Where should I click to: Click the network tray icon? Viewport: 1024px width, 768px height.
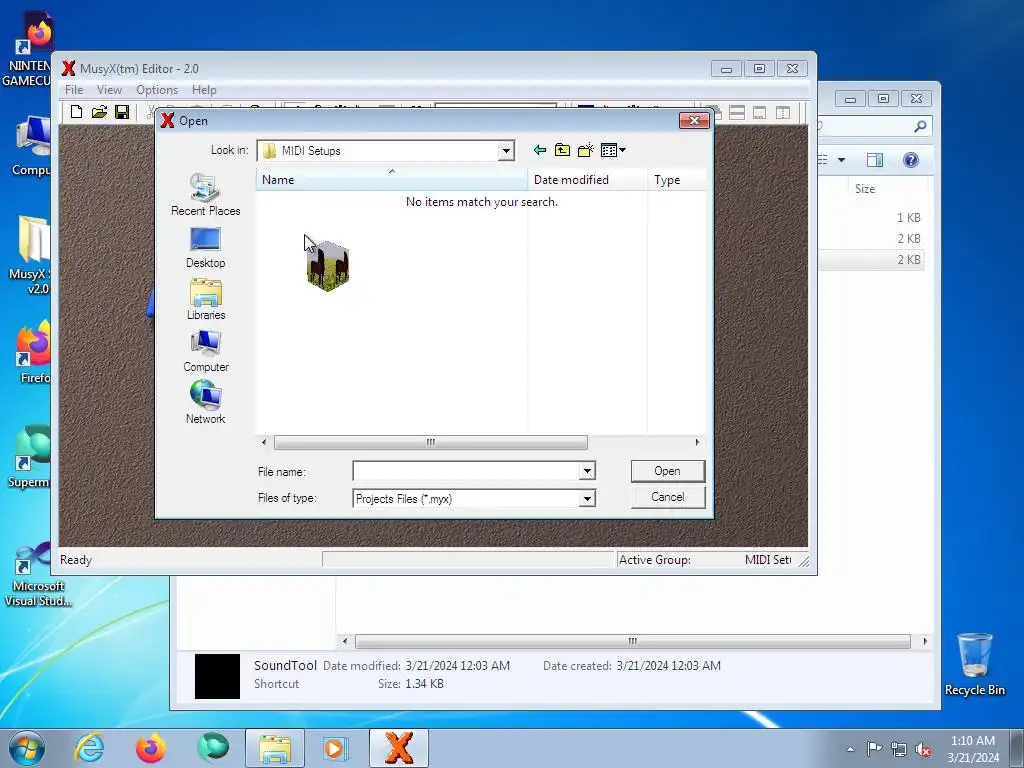[x=899, y=749]
